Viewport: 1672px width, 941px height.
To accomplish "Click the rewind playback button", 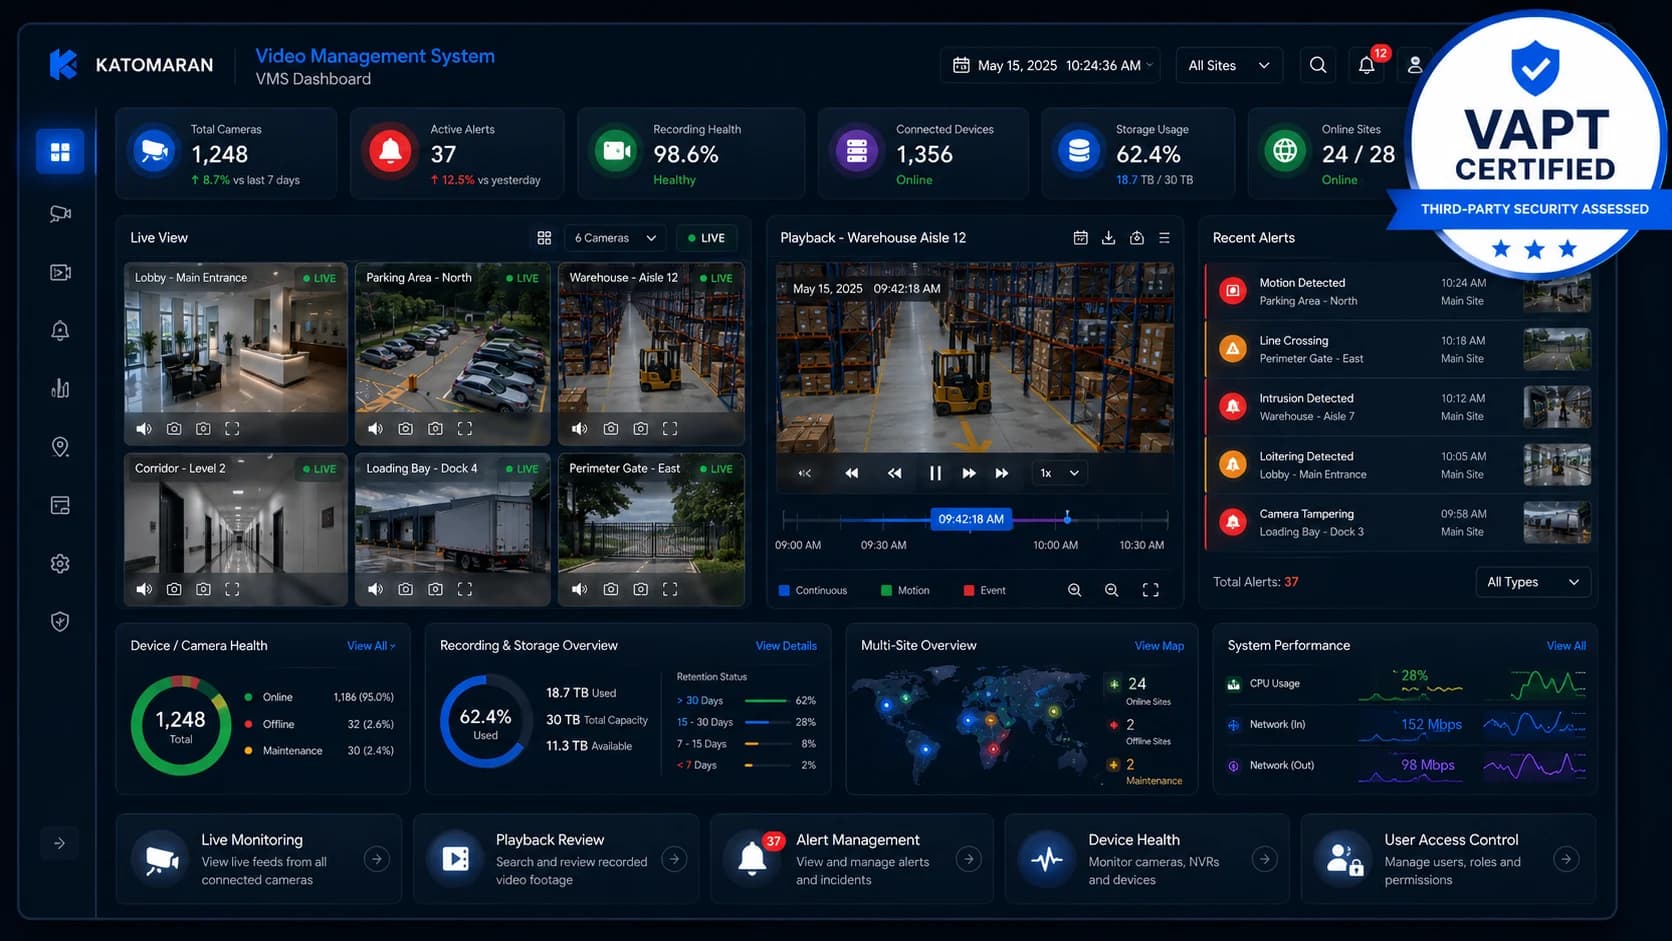I will click(x=894, y=473).
